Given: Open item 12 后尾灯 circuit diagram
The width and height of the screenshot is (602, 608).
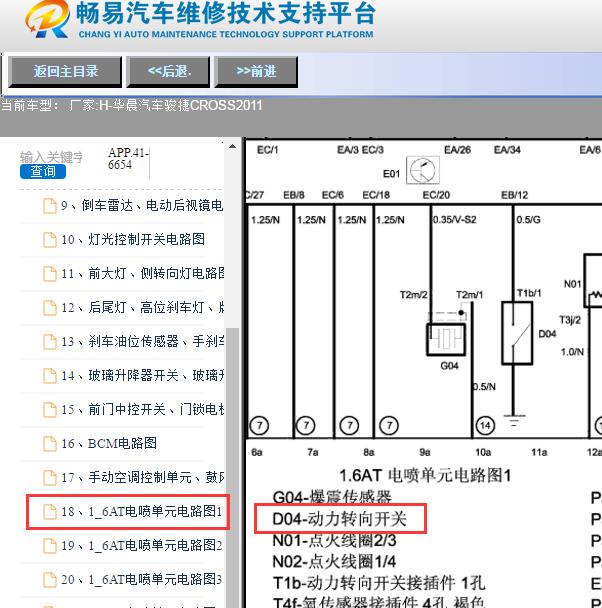Looking at the screenshot, I should 141,308.
